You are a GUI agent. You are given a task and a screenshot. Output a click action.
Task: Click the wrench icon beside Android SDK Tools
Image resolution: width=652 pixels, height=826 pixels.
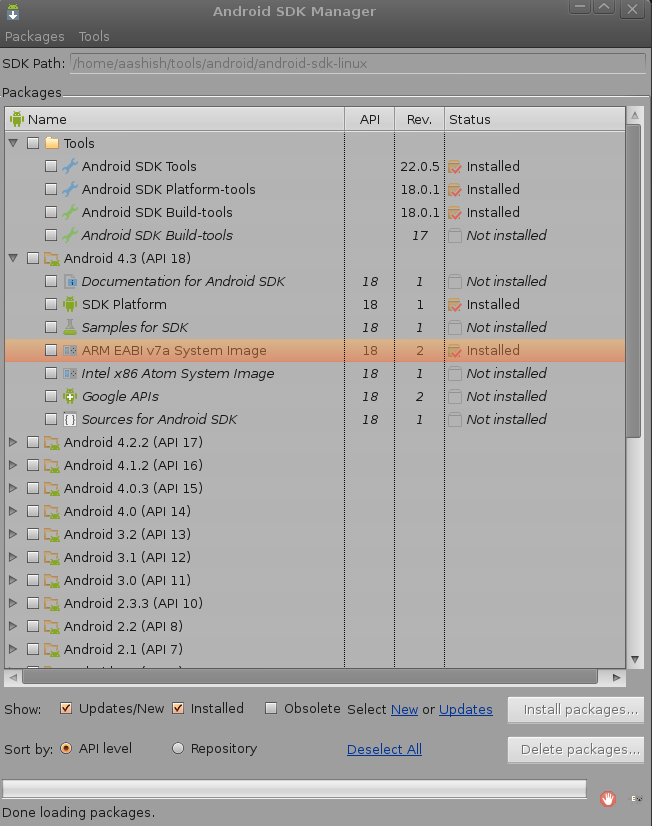tap(70, 166)
